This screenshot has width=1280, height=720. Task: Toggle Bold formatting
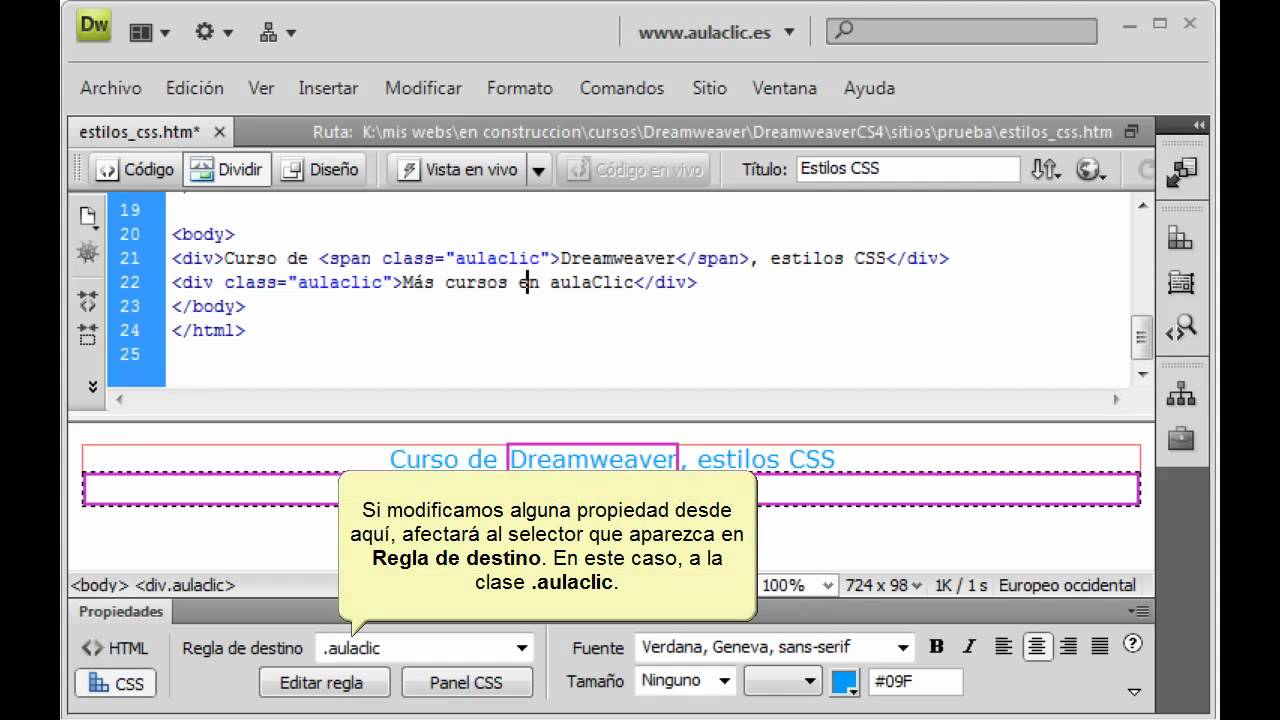pos(937,647)
